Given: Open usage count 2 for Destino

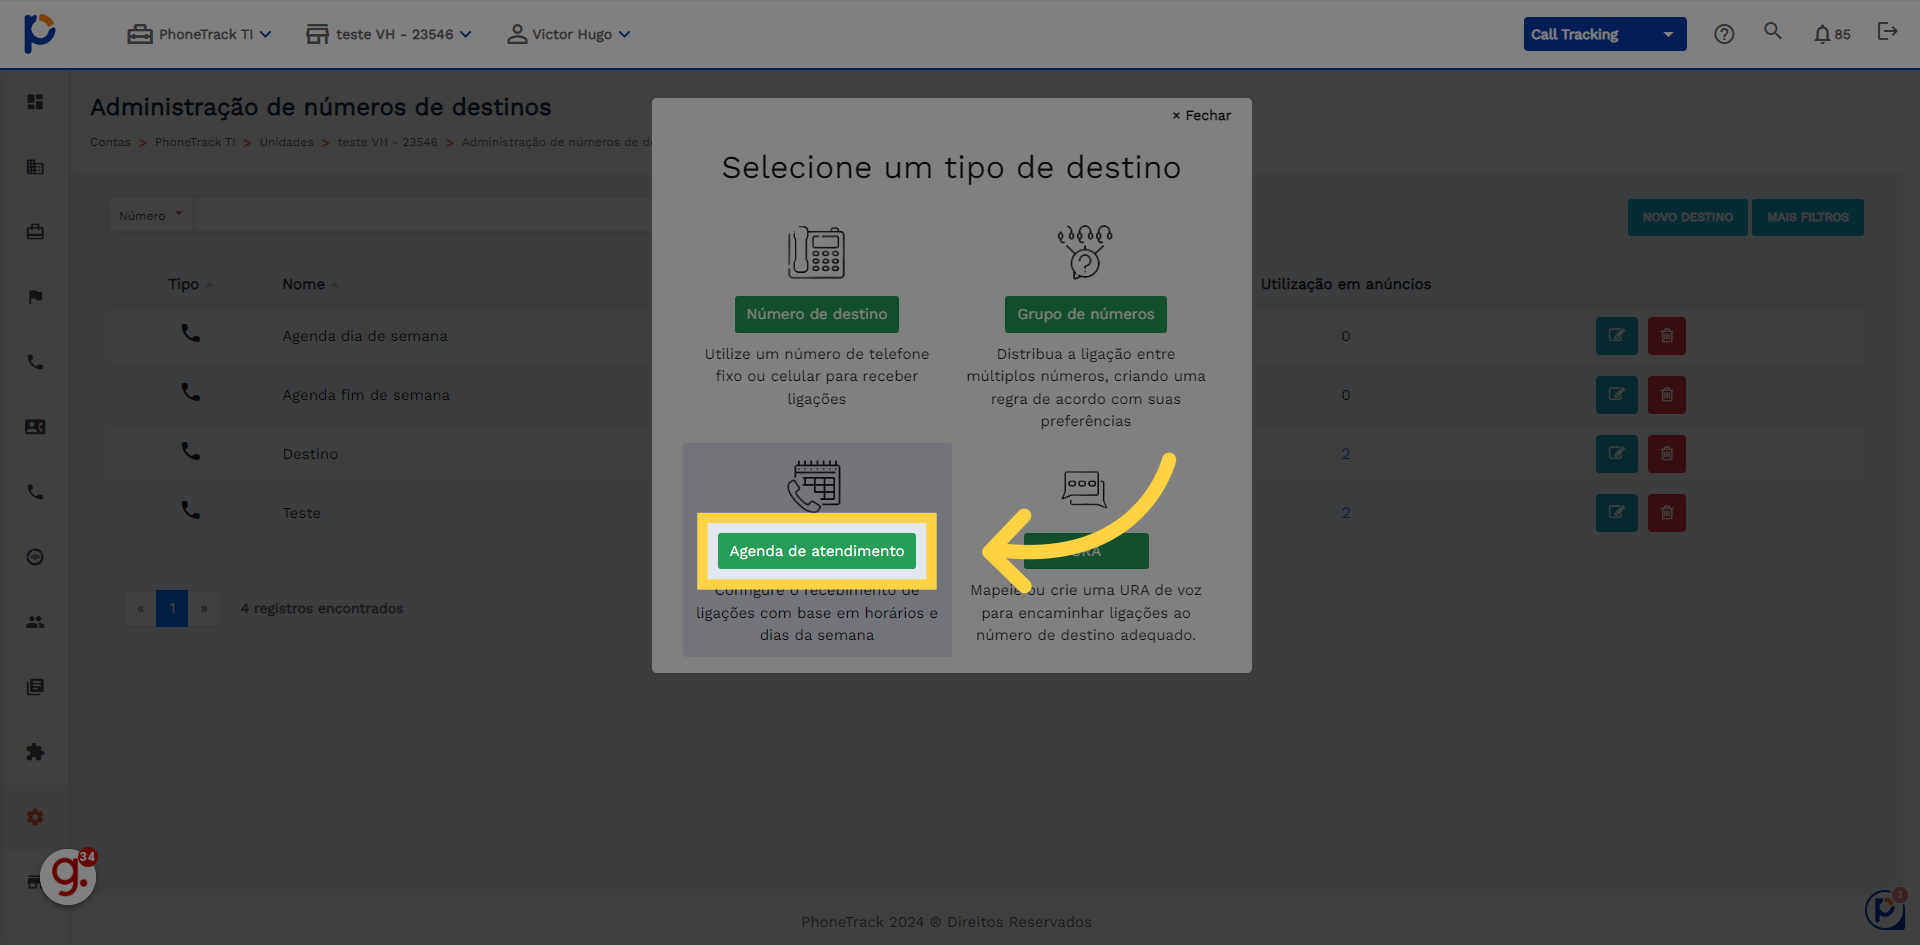Looking at the screenshot, I should [1345, 454].
